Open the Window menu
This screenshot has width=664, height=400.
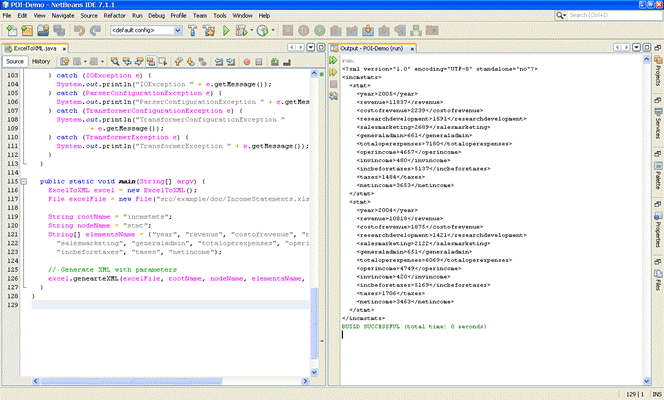[x=242, y=16]
